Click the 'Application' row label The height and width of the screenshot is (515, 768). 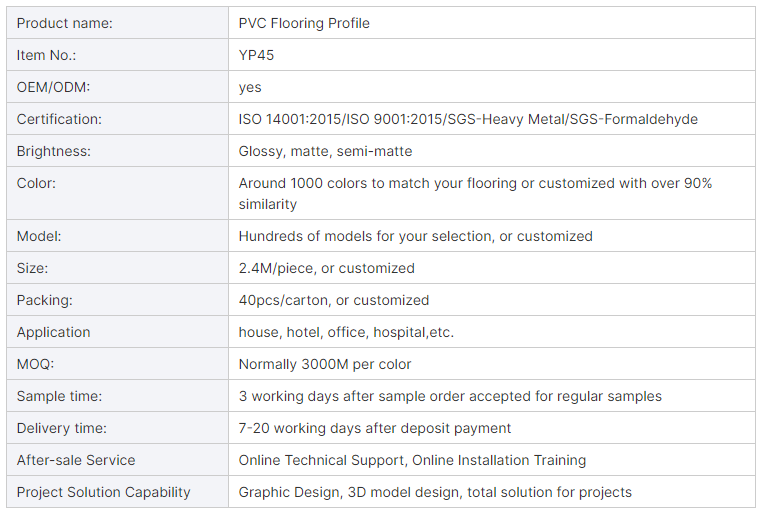coord(53,332)
